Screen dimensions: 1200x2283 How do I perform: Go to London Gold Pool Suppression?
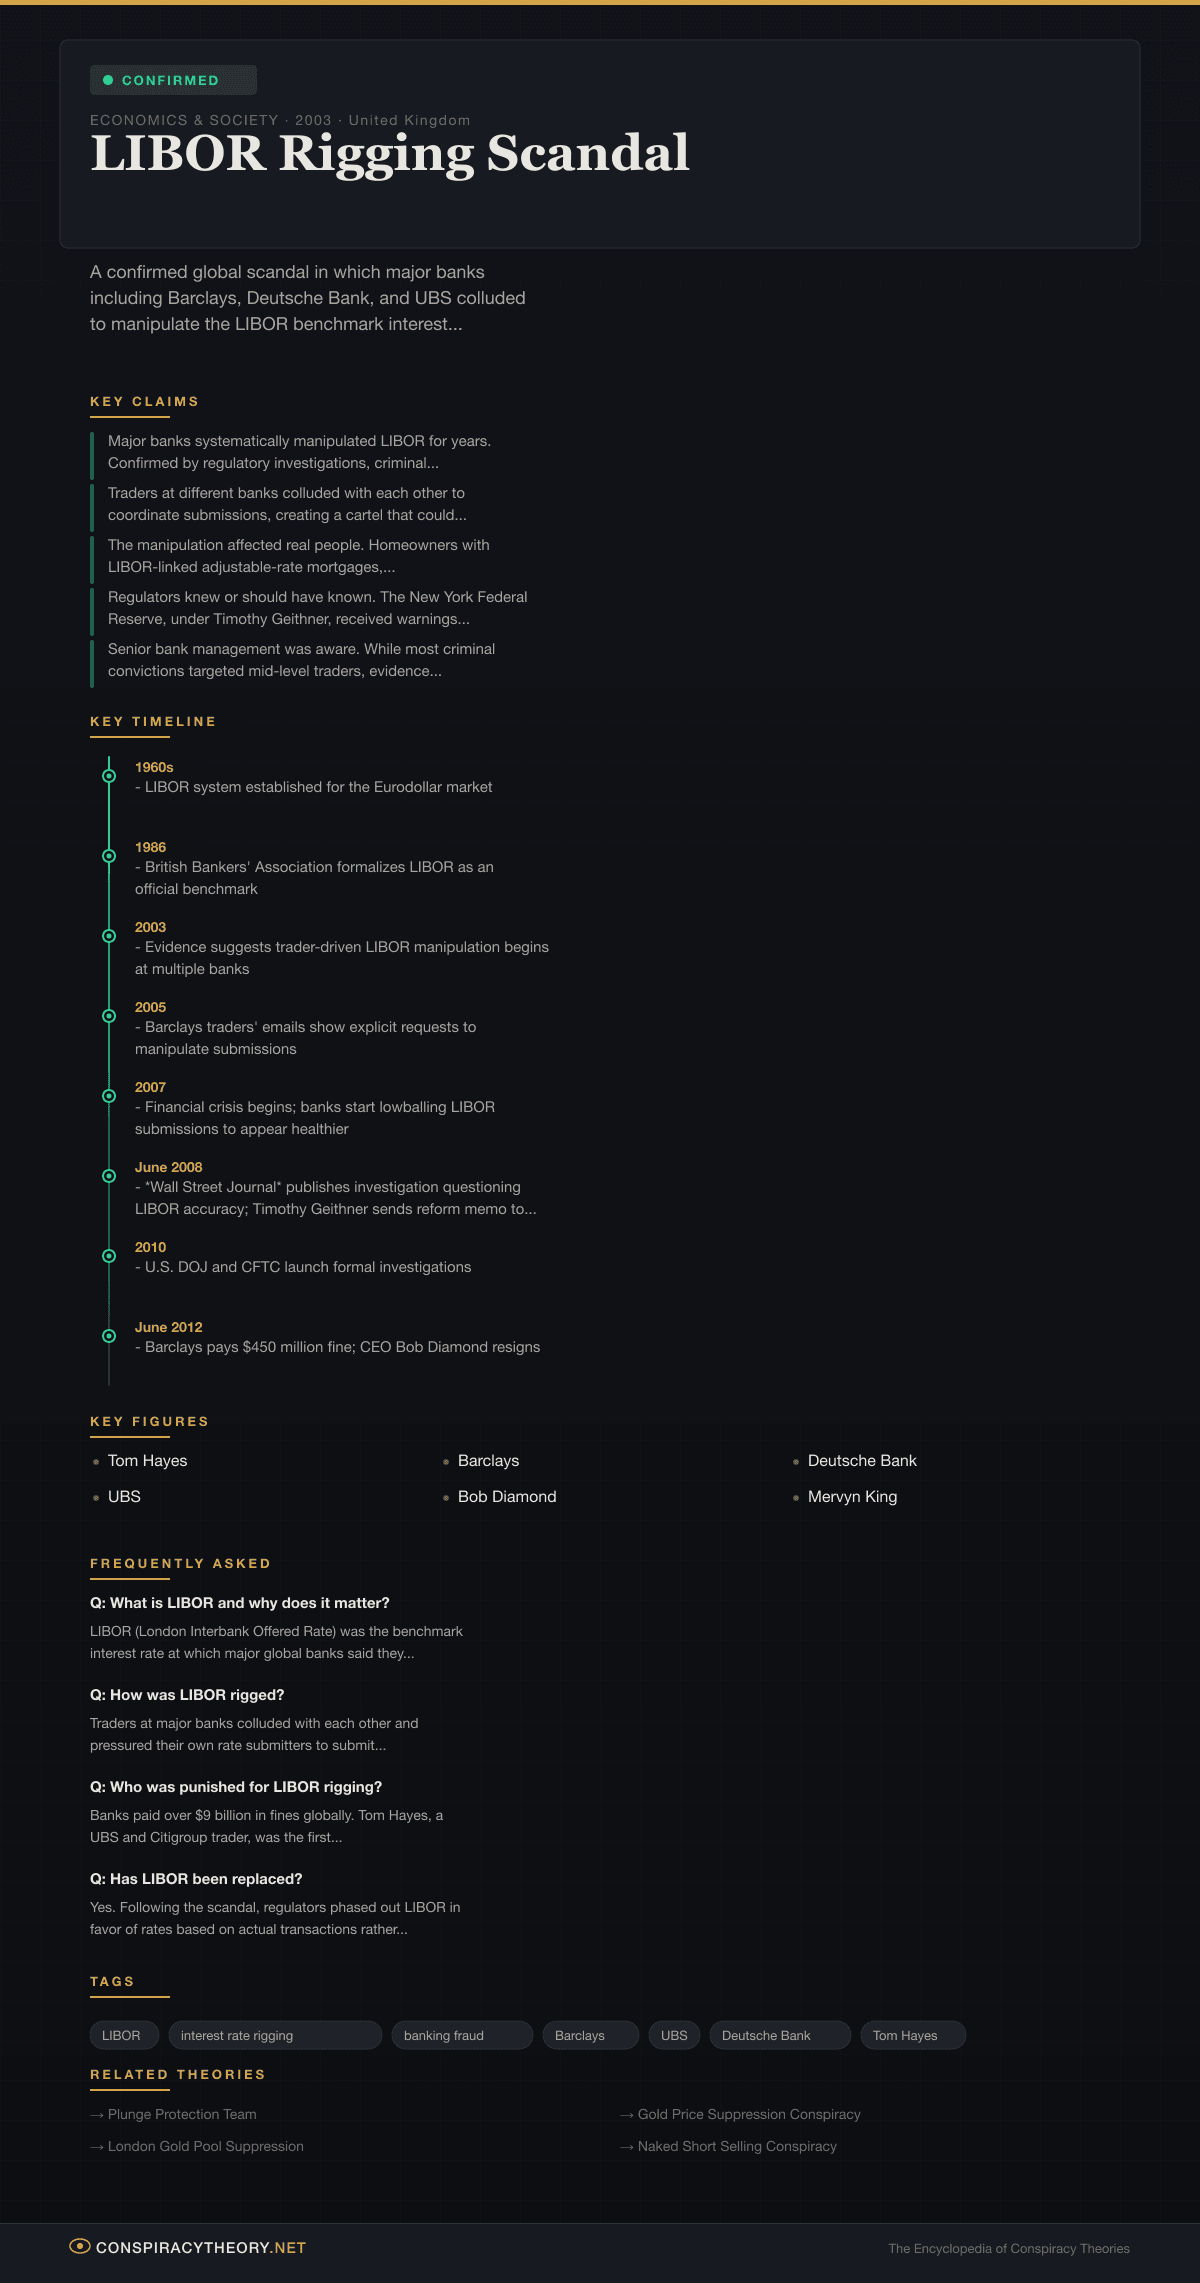205,2146
